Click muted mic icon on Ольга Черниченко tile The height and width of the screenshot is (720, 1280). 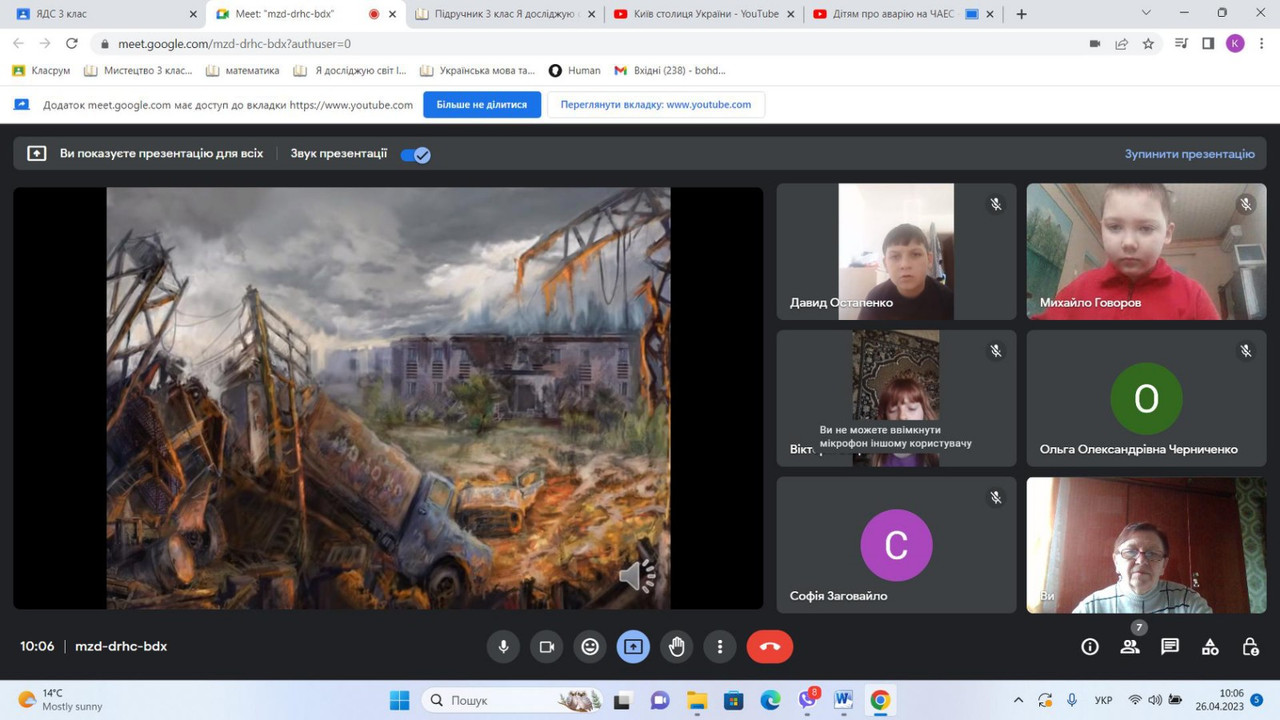click(x=1246, y=351)
